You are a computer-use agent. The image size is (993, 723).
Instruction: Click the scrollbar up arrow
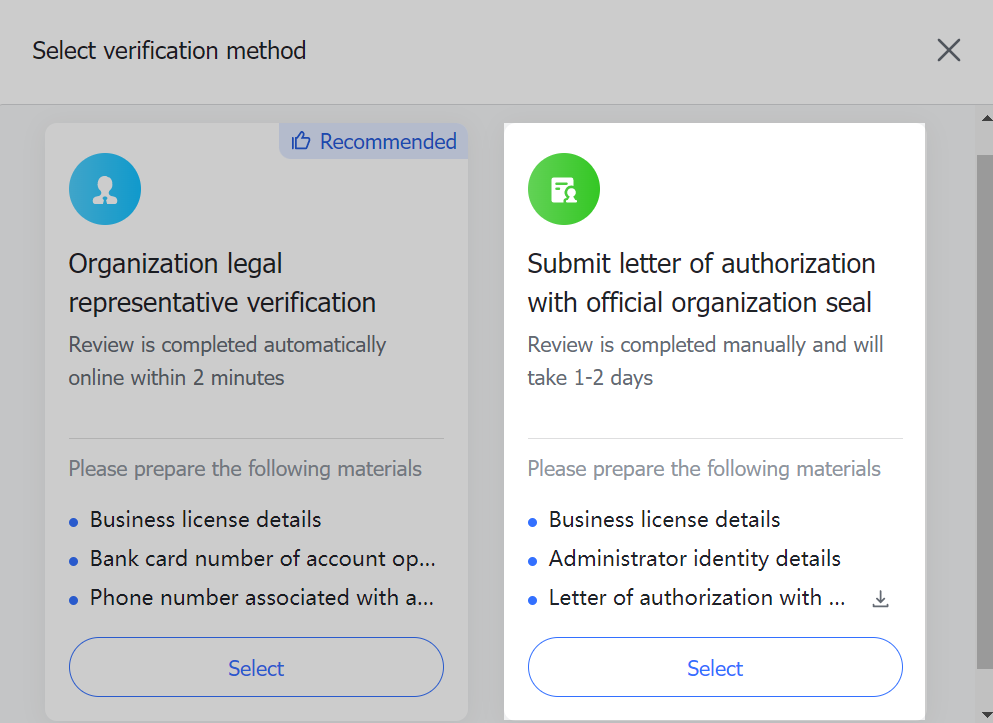985,117
